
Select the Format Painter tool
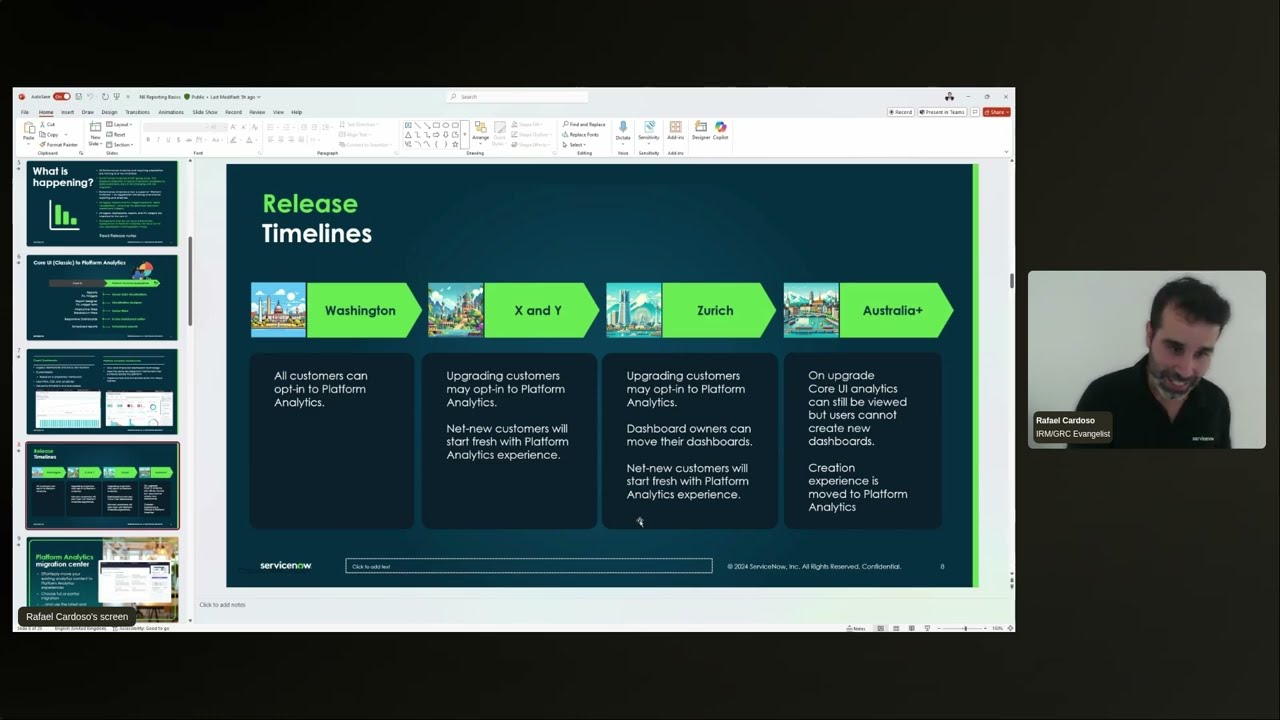pos(59,145)
